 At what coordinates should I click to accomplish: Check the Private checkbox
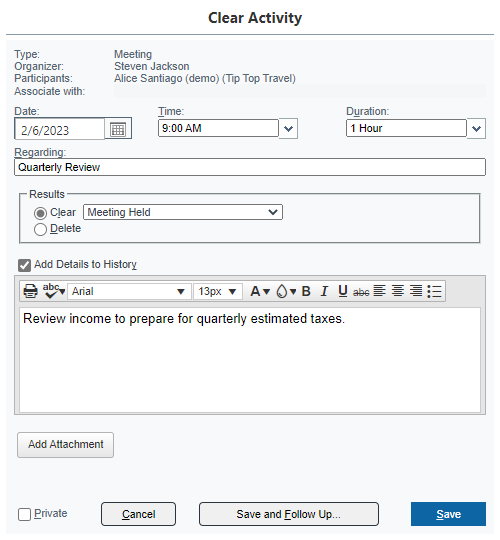(24, 515)
